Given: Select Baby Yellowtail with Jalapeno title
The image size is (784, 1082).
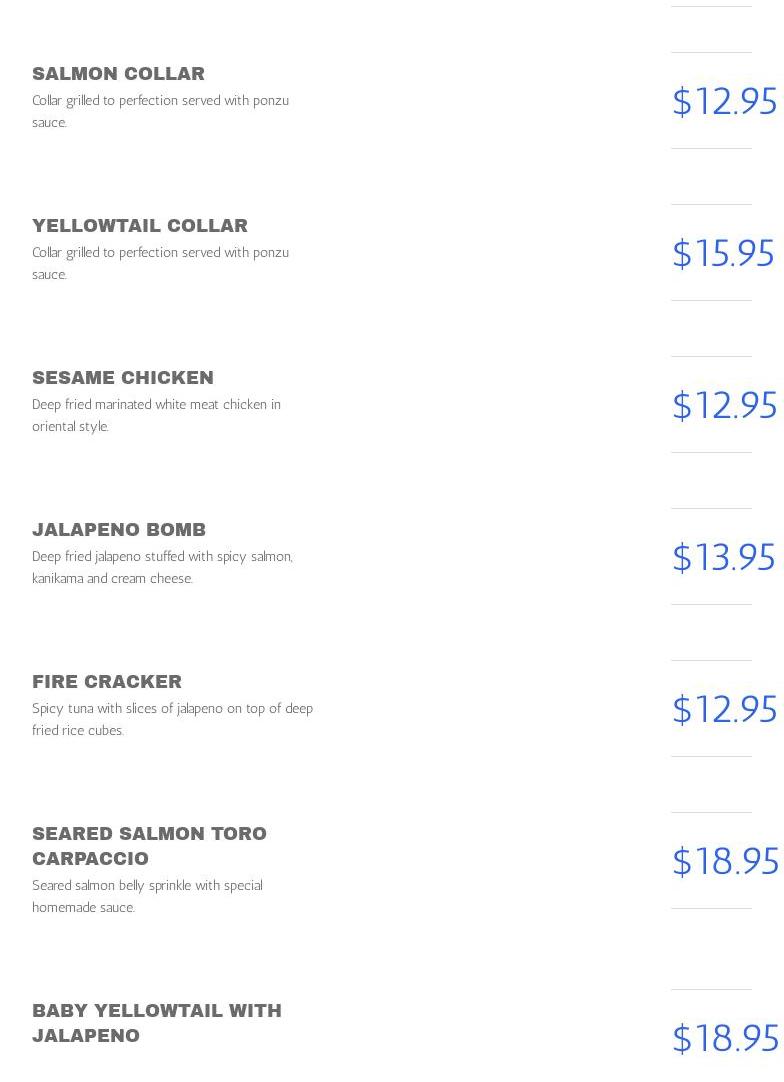Looking at the screenshot, I should coord(157,1023).
